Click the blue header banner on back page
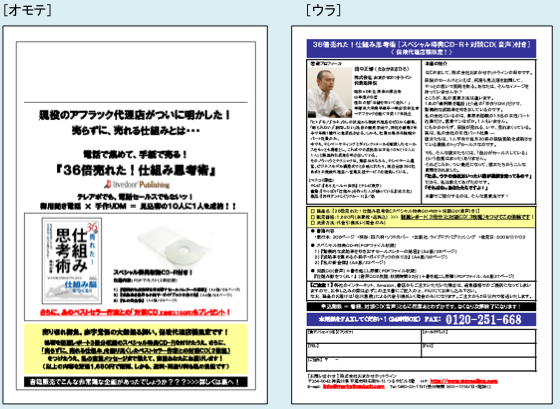The image size is (560, 409). [x=421, y=48]
